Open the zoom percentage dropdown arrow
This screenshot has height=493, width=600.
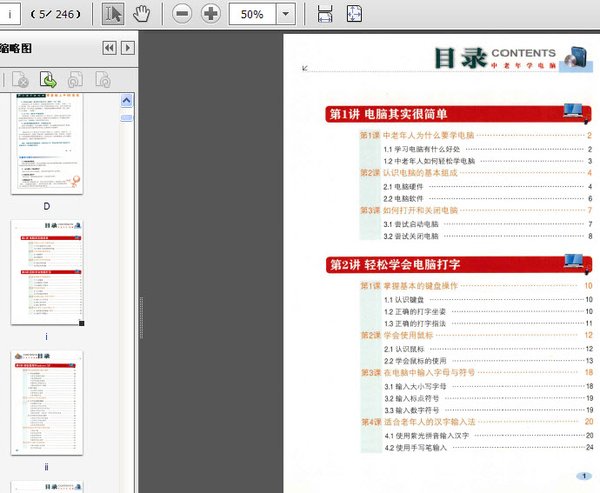286,14
